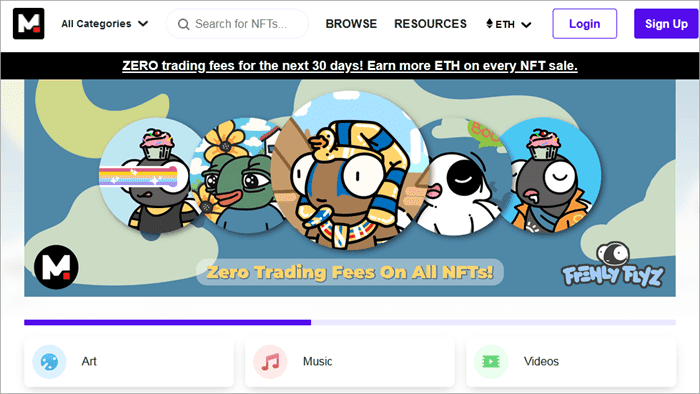Open the Videos category card

pos(571,361)
